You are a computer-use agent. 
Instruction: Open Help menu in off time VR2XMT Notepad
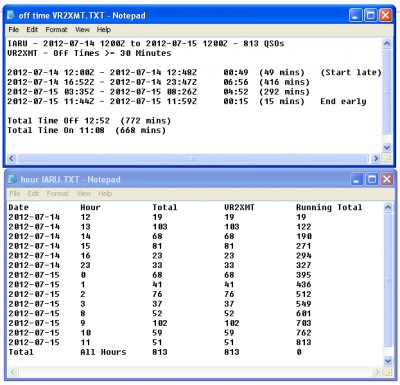click(104, 30)
